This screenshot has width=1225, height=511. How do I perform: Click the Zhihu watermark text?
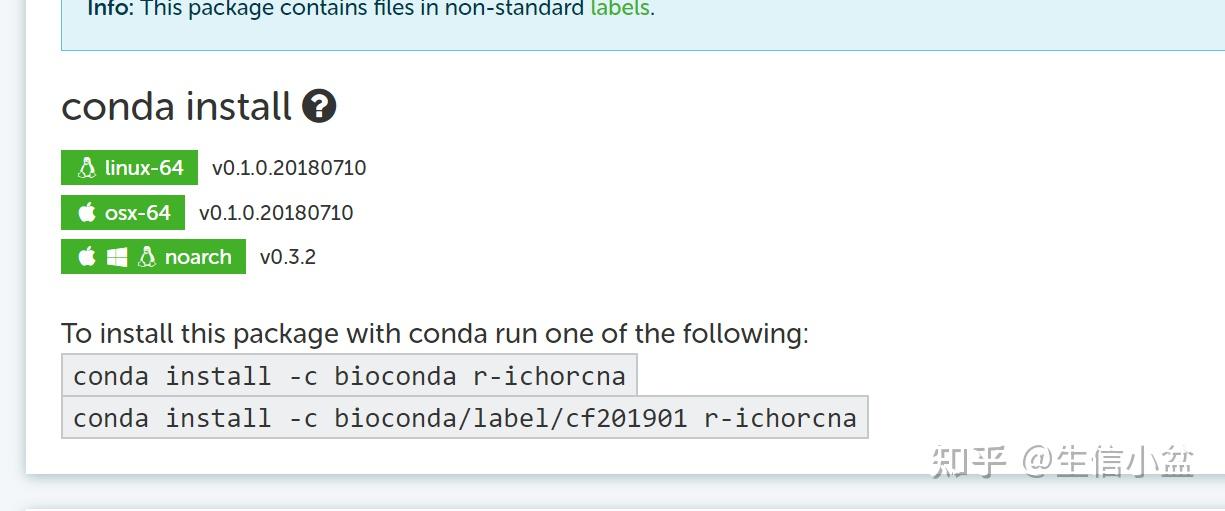[1062, 461]
